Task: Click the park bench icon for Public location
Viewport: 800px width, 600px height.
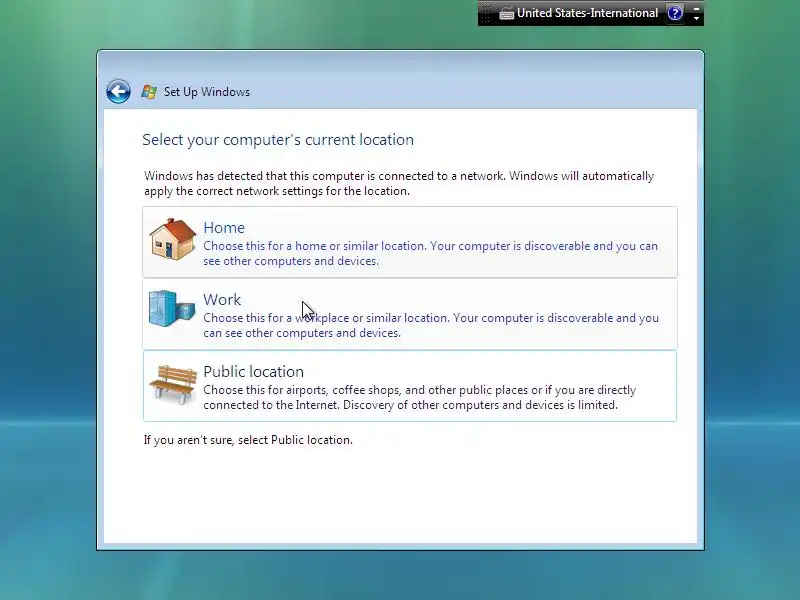Action: click(173, 384)
